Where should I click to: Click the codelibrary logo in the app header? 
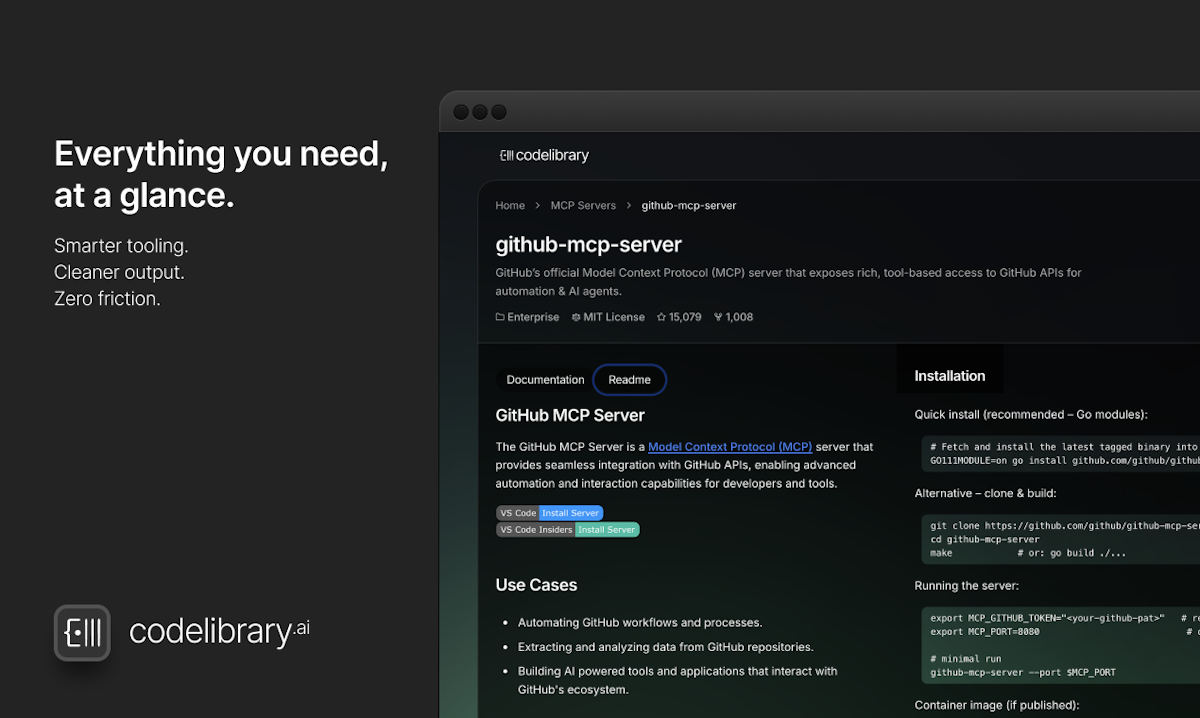tap(544, 155)
